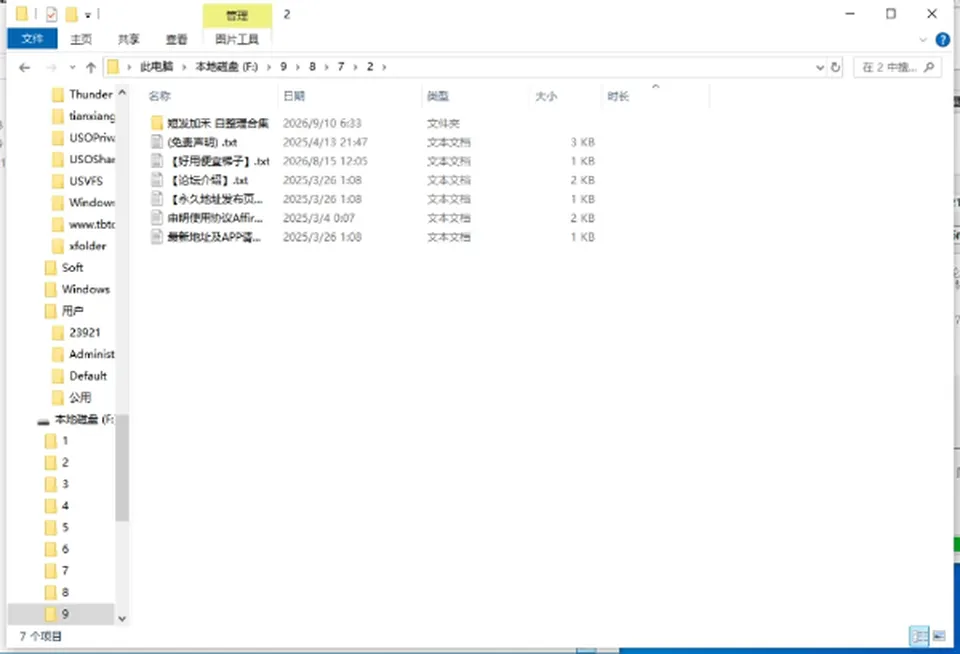
Task: Refresh the current folder view
Action: pyautogui.click(x=835, y=67)
